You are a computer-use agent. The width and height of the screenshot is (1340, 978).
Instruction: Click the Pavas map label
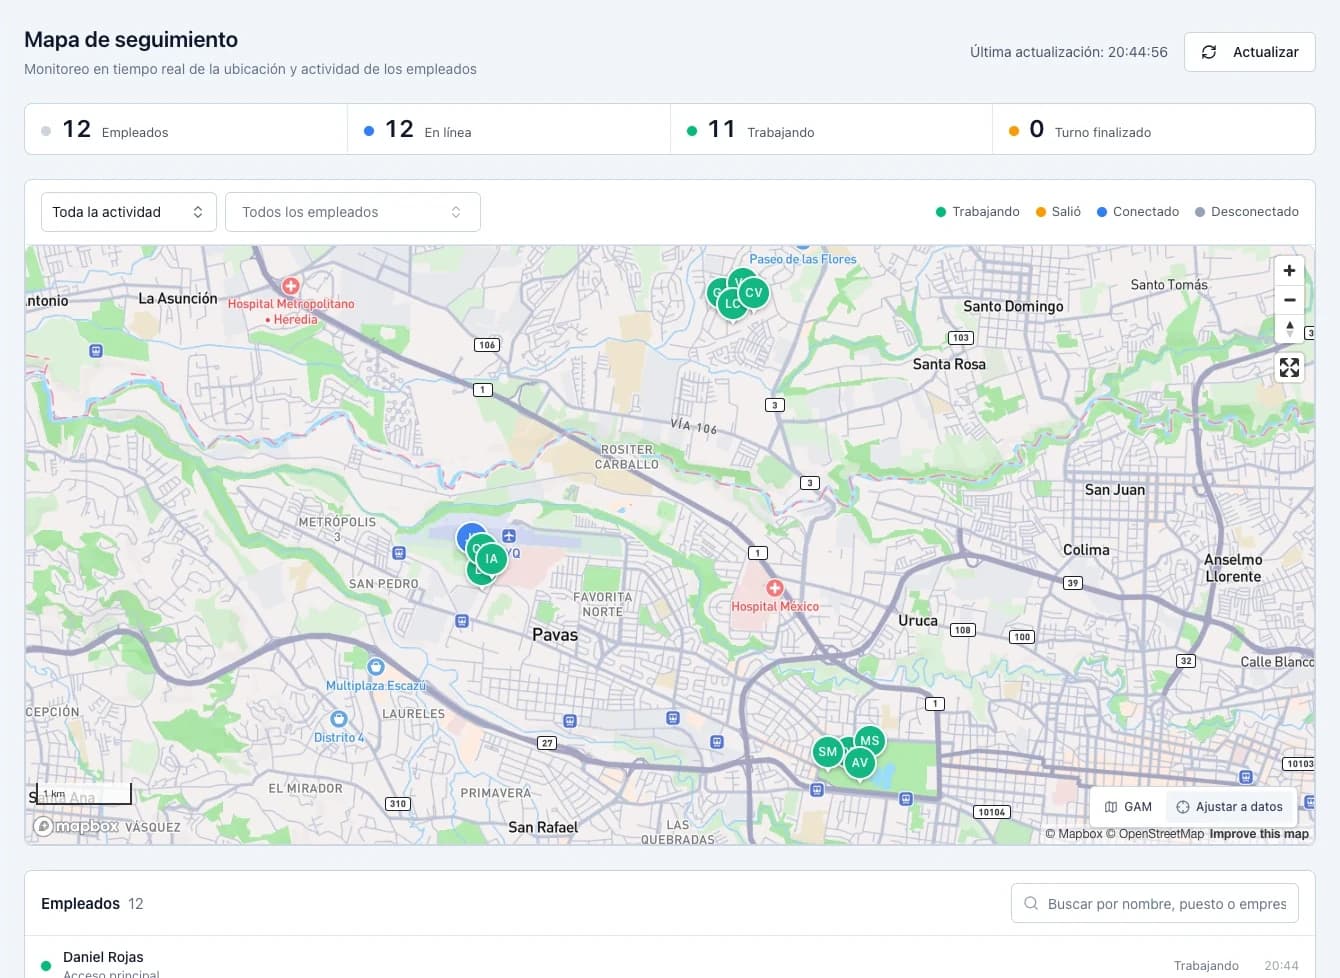[555, 635]
